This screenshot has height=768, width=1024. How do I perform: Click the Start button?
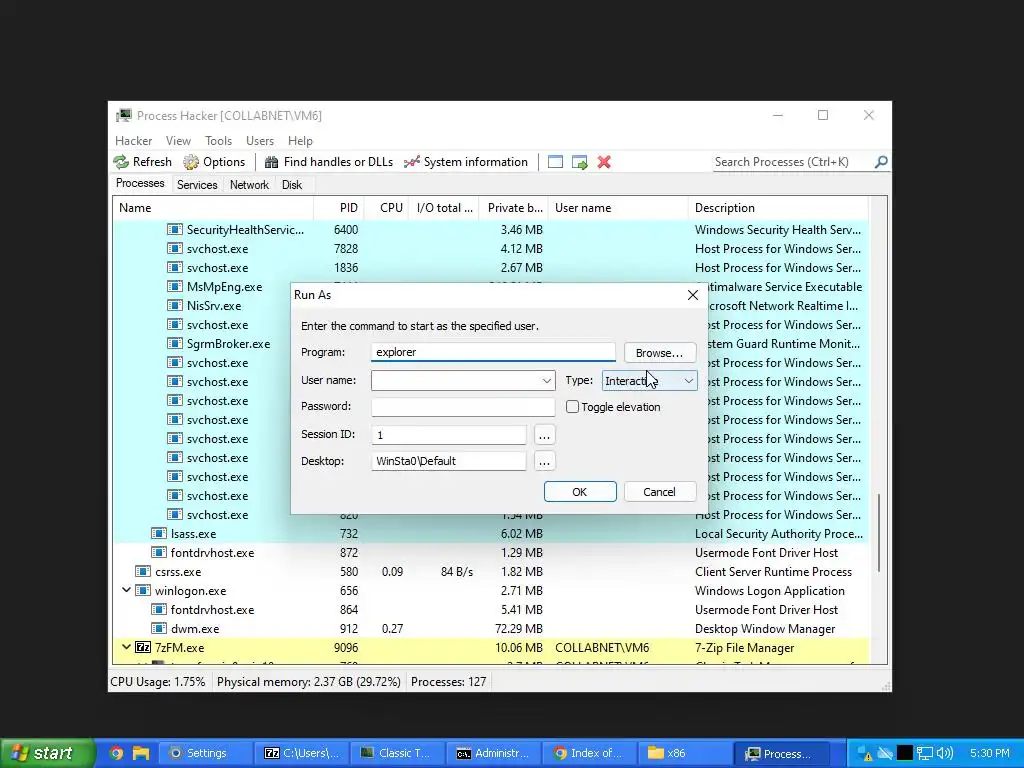click(x=47, y=753)
